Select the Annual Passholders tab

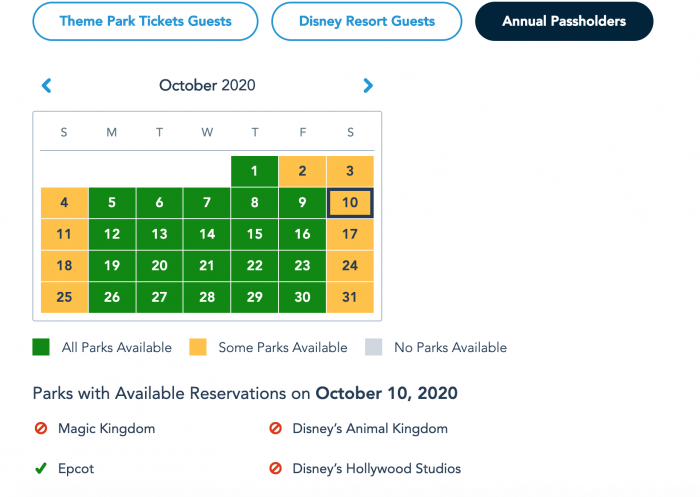coord(564,21)
